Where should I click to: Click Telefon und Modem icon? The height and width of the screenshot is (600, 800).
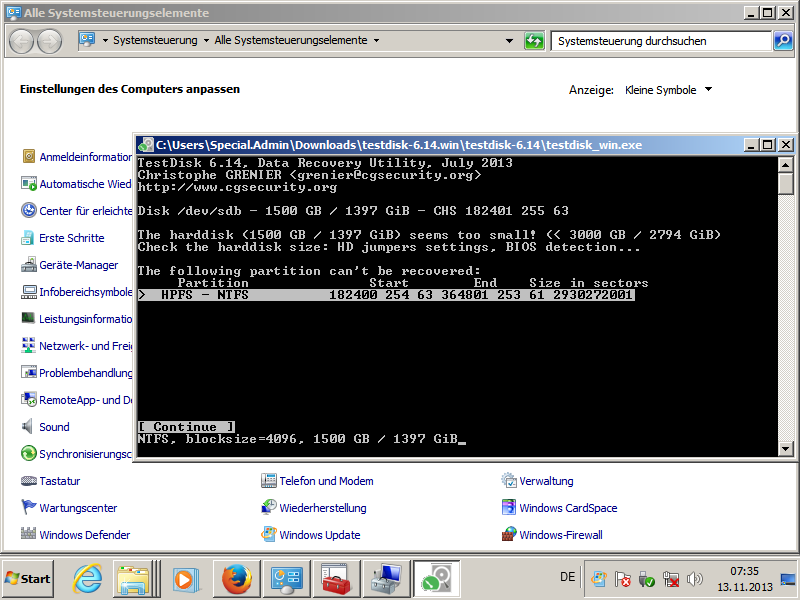pyautogui.click(x=268, y=480)
